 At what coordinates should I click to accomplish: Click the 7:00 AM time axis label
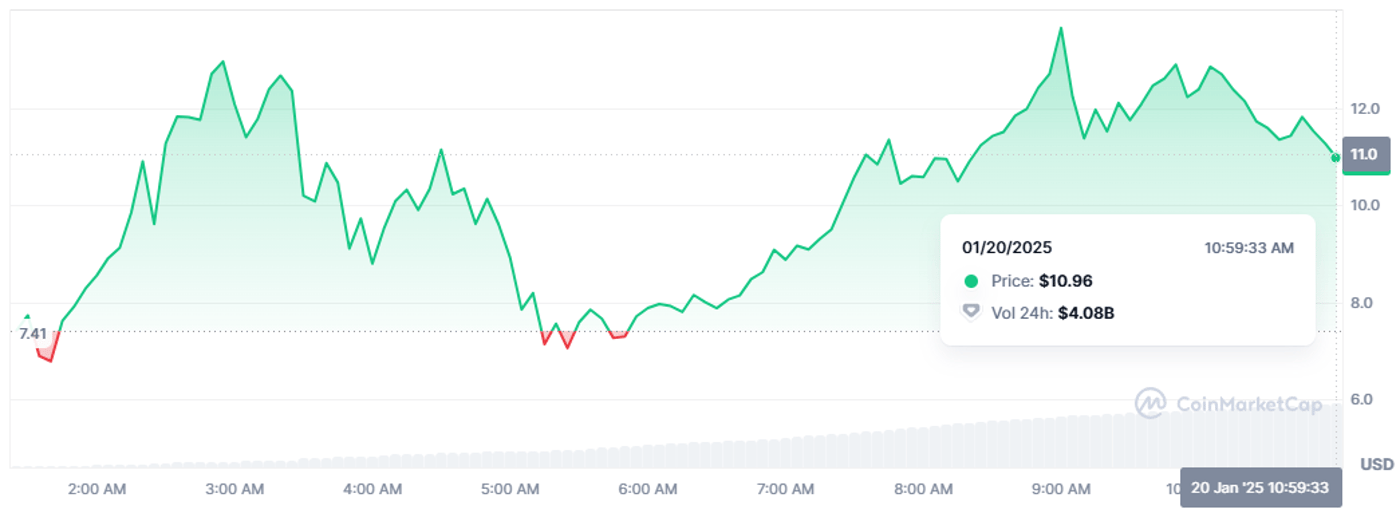click(786, 489)
